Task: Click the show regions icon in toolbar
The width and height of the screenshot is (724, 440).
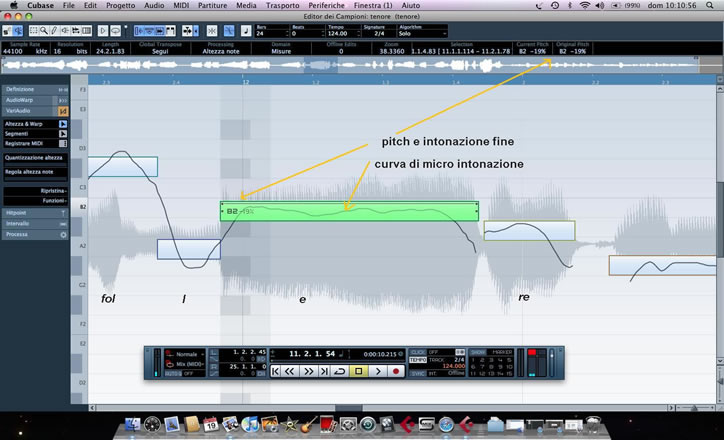Action: pos(170,31)
